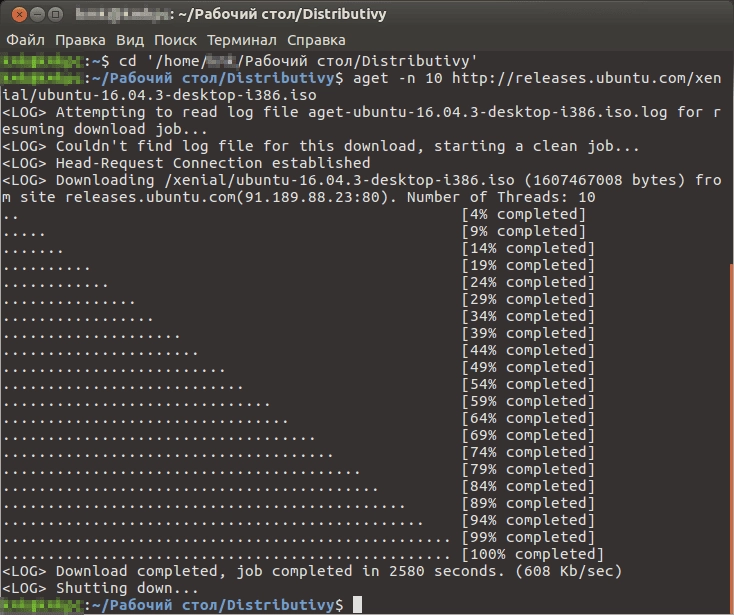Click the '(608 Kb/sec)' speed text
This screenshot has width=734, height=615.
point(568,571)
